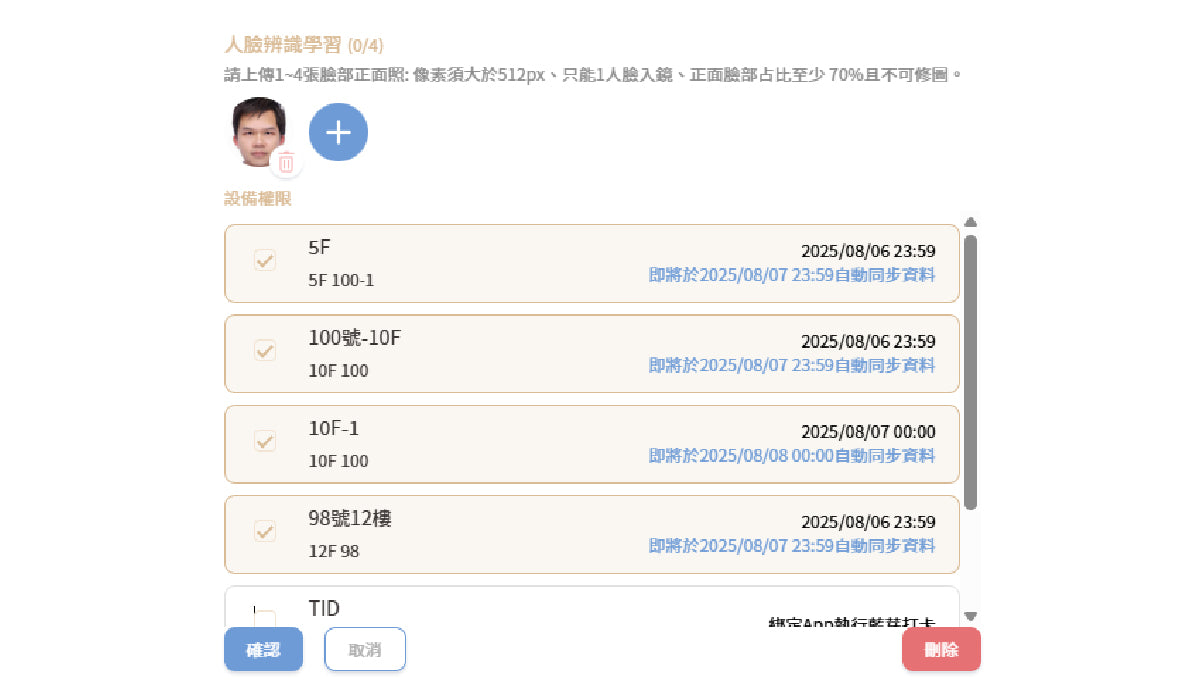
Task: Click the device list vertical scrollbar thumb
Action: coord(970,370)
